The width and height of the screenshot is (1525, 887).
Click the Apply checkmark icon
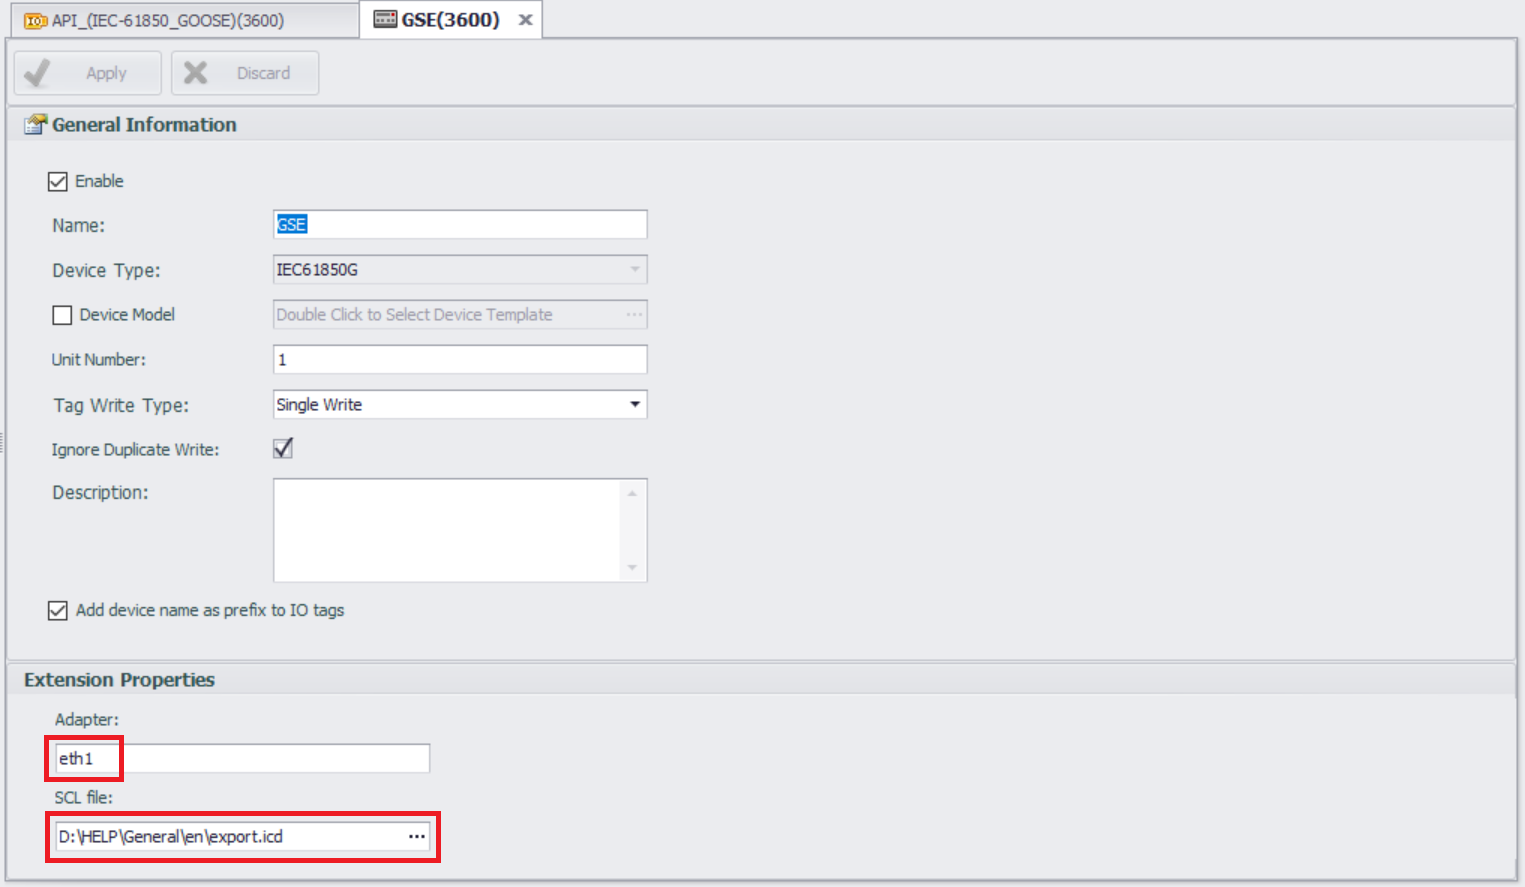coord(37,73)
